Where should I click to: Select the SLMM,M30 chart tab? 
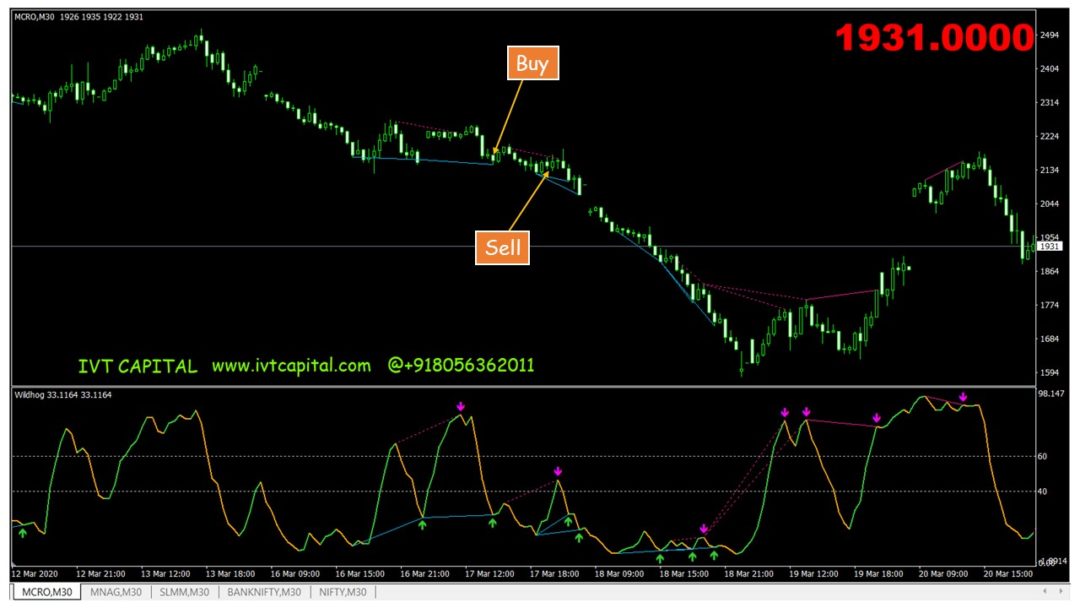point(184,592)
